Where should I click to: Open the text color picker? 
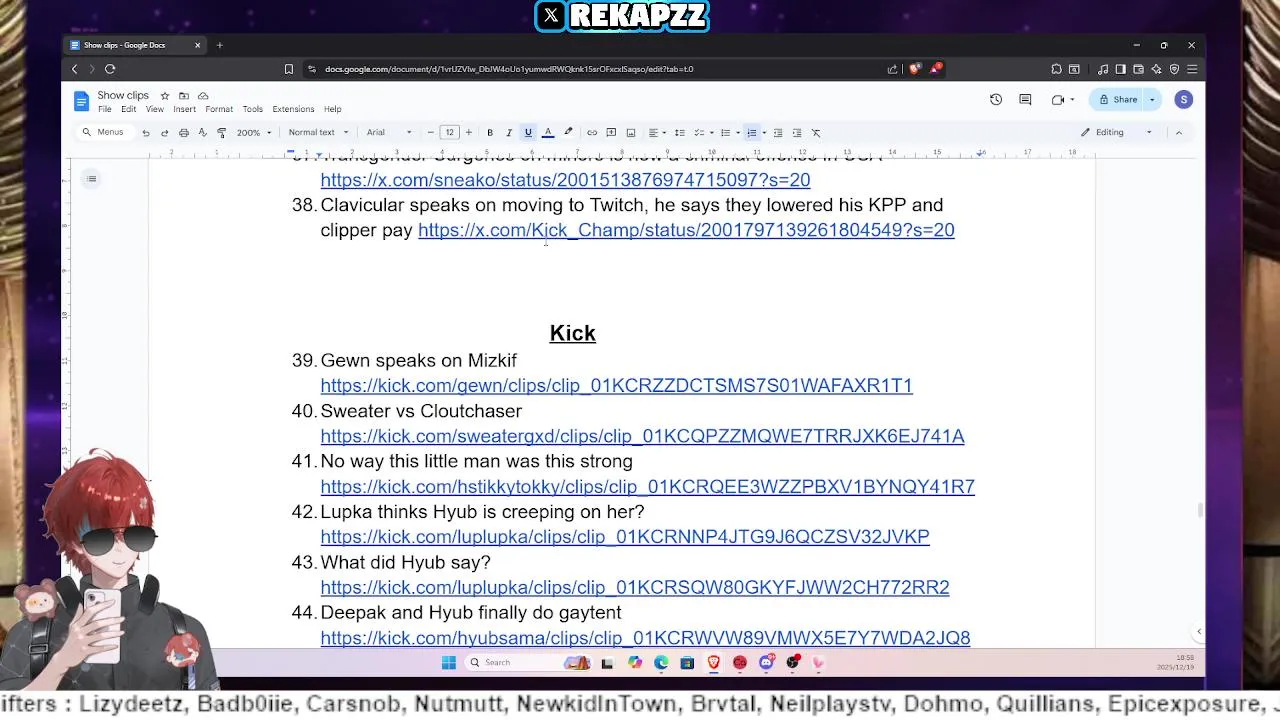point(548,133)
